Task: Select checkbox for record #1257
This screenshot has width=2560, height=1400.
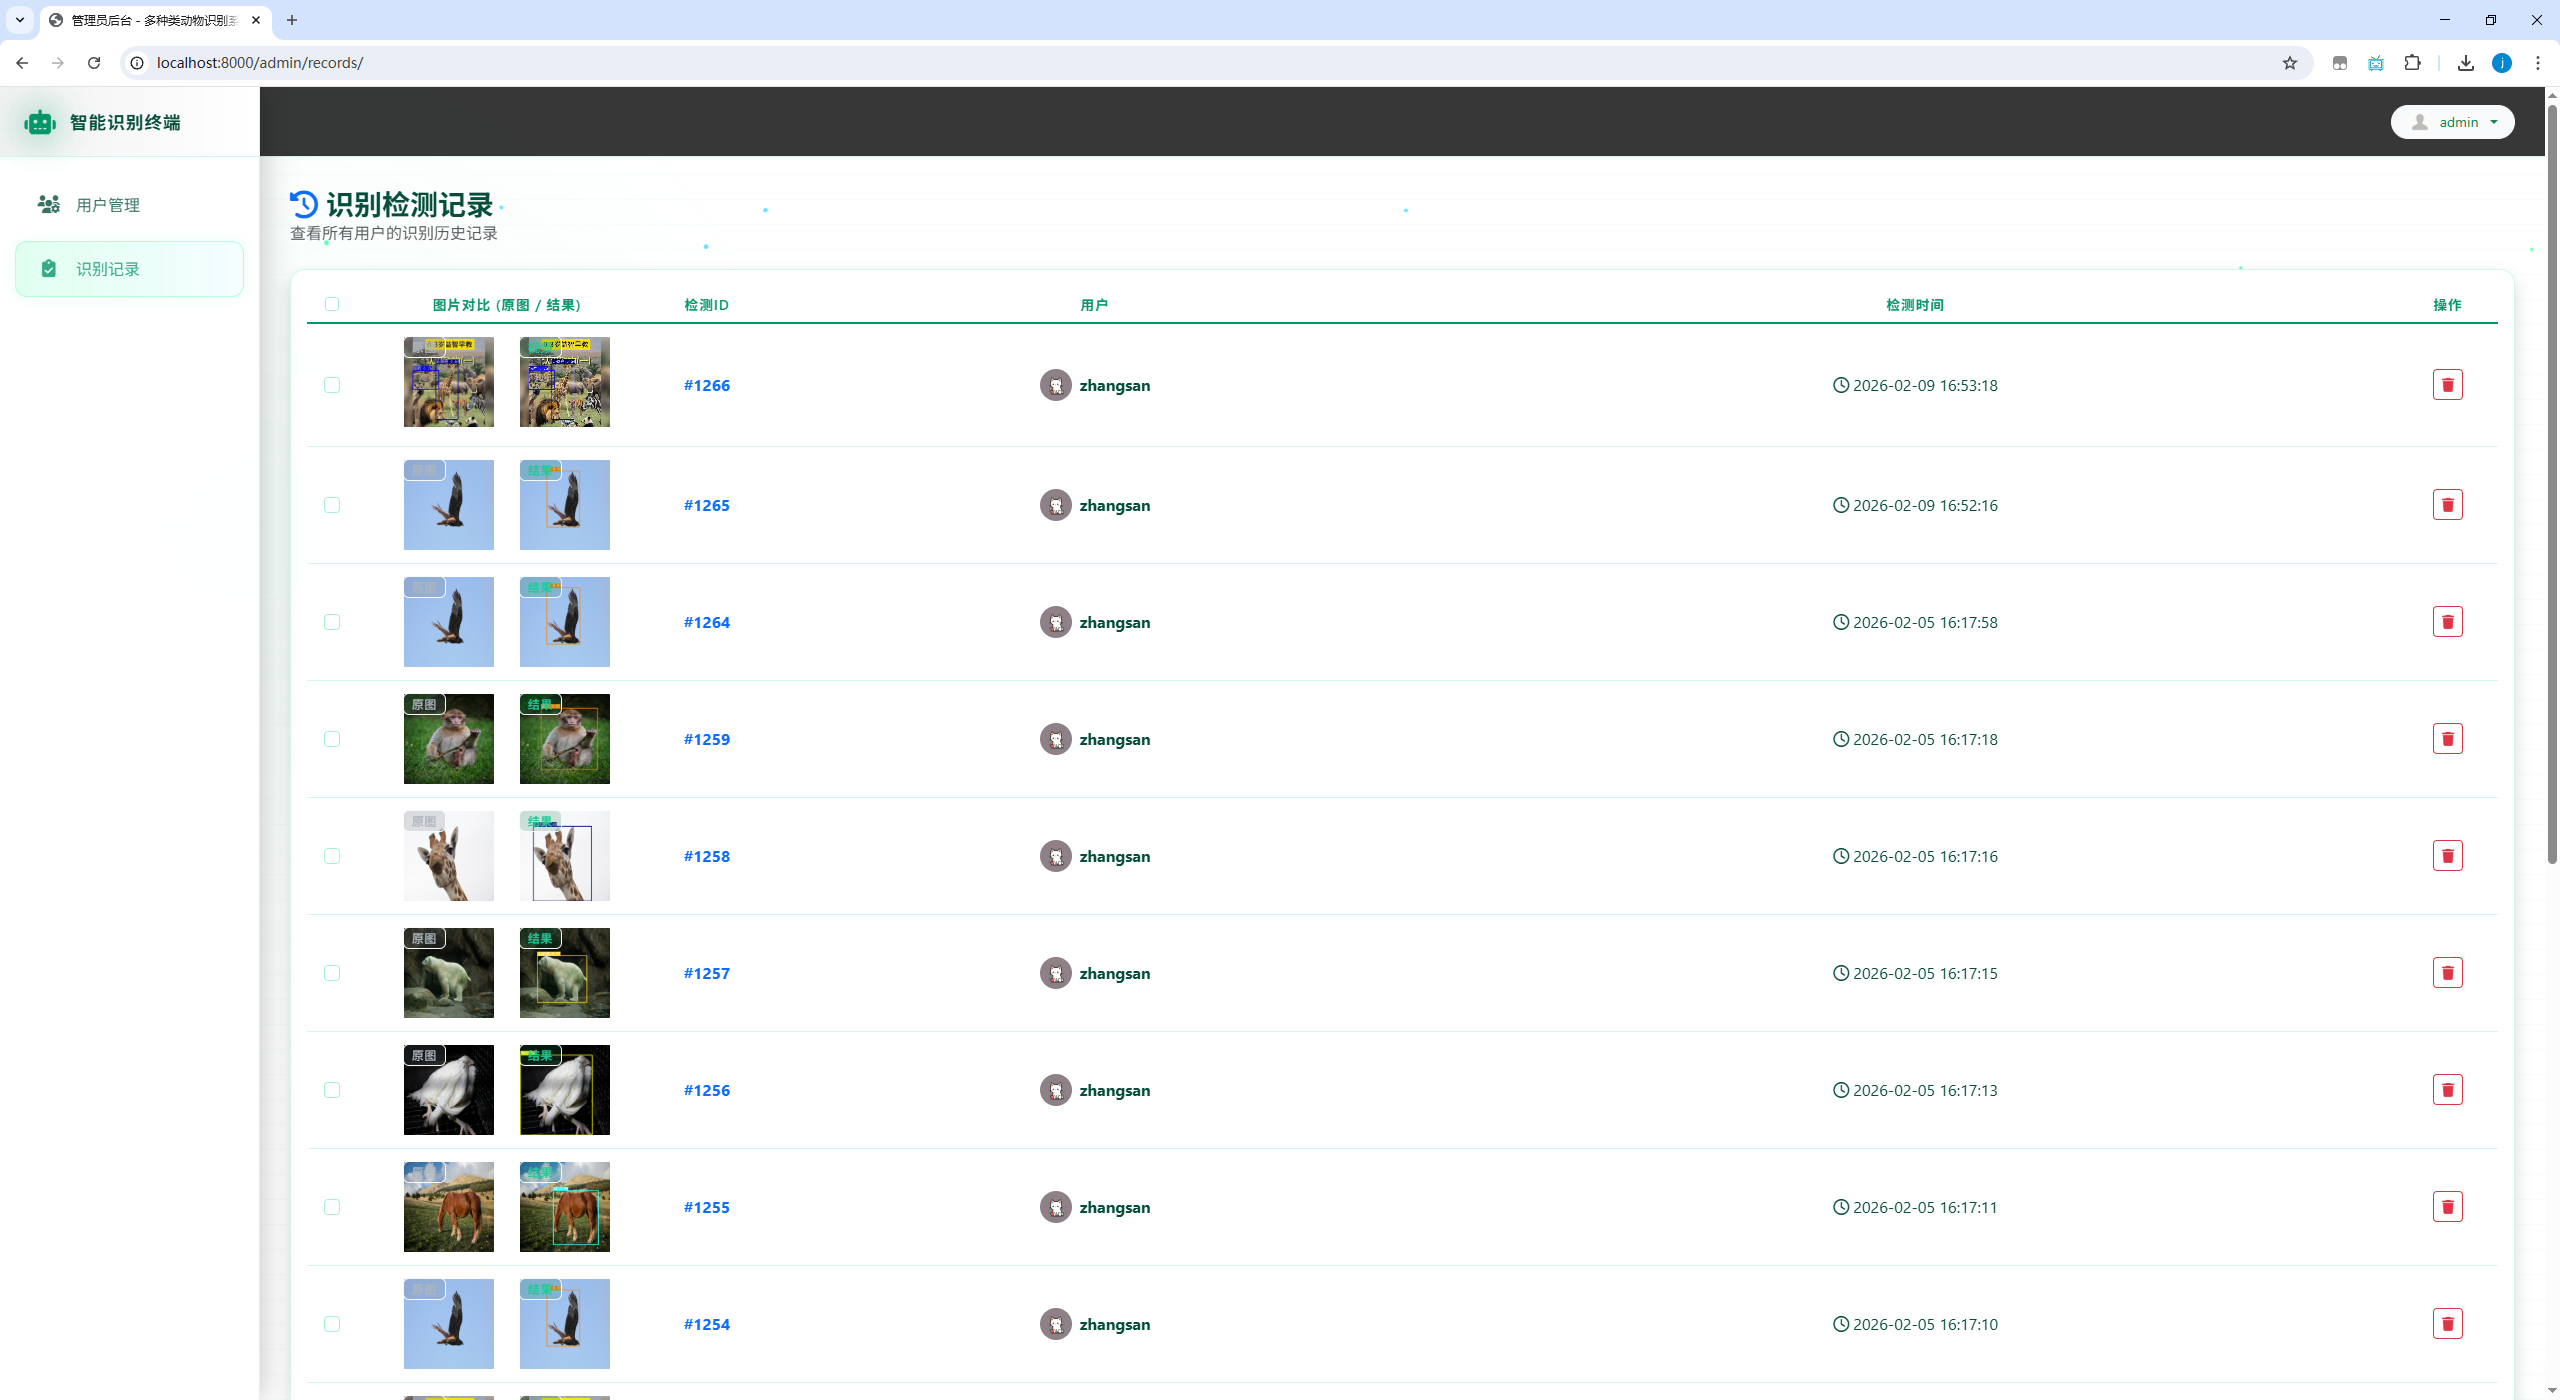Action: (332, 973)
